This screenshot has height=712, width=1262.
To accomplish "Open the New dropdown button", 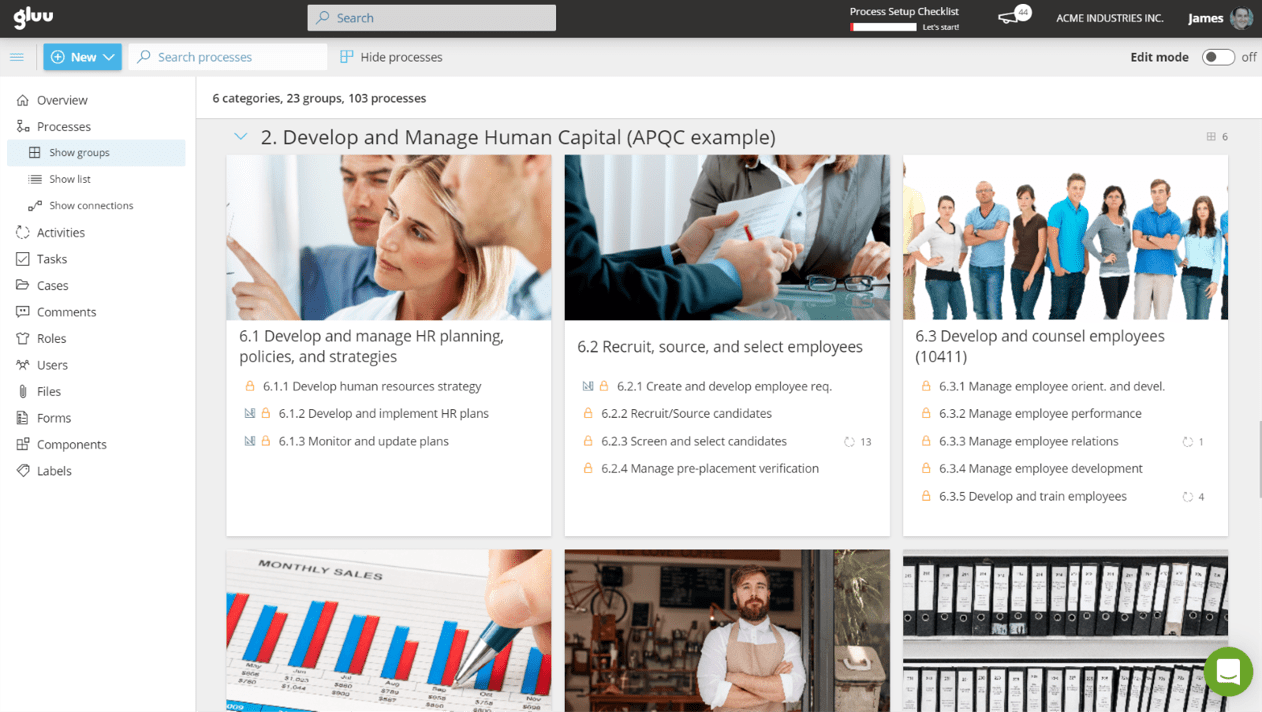I will coord(82,57).
